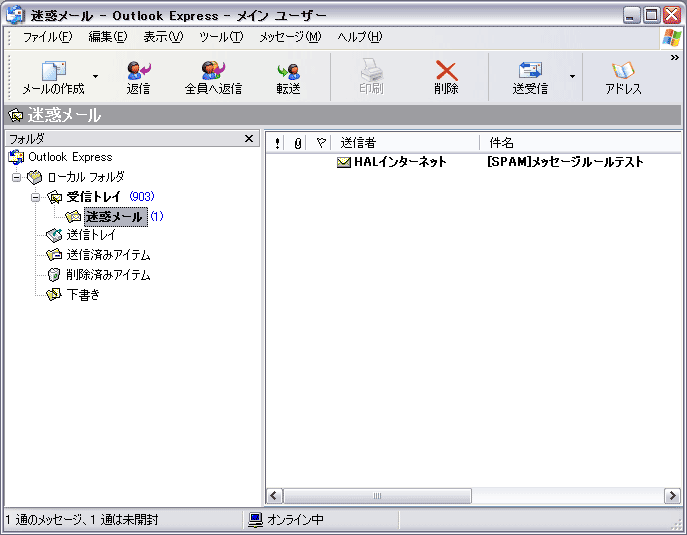Click the horizontal scrollbar left arrow
Screen dimensions: 687x535
[274, 496]
